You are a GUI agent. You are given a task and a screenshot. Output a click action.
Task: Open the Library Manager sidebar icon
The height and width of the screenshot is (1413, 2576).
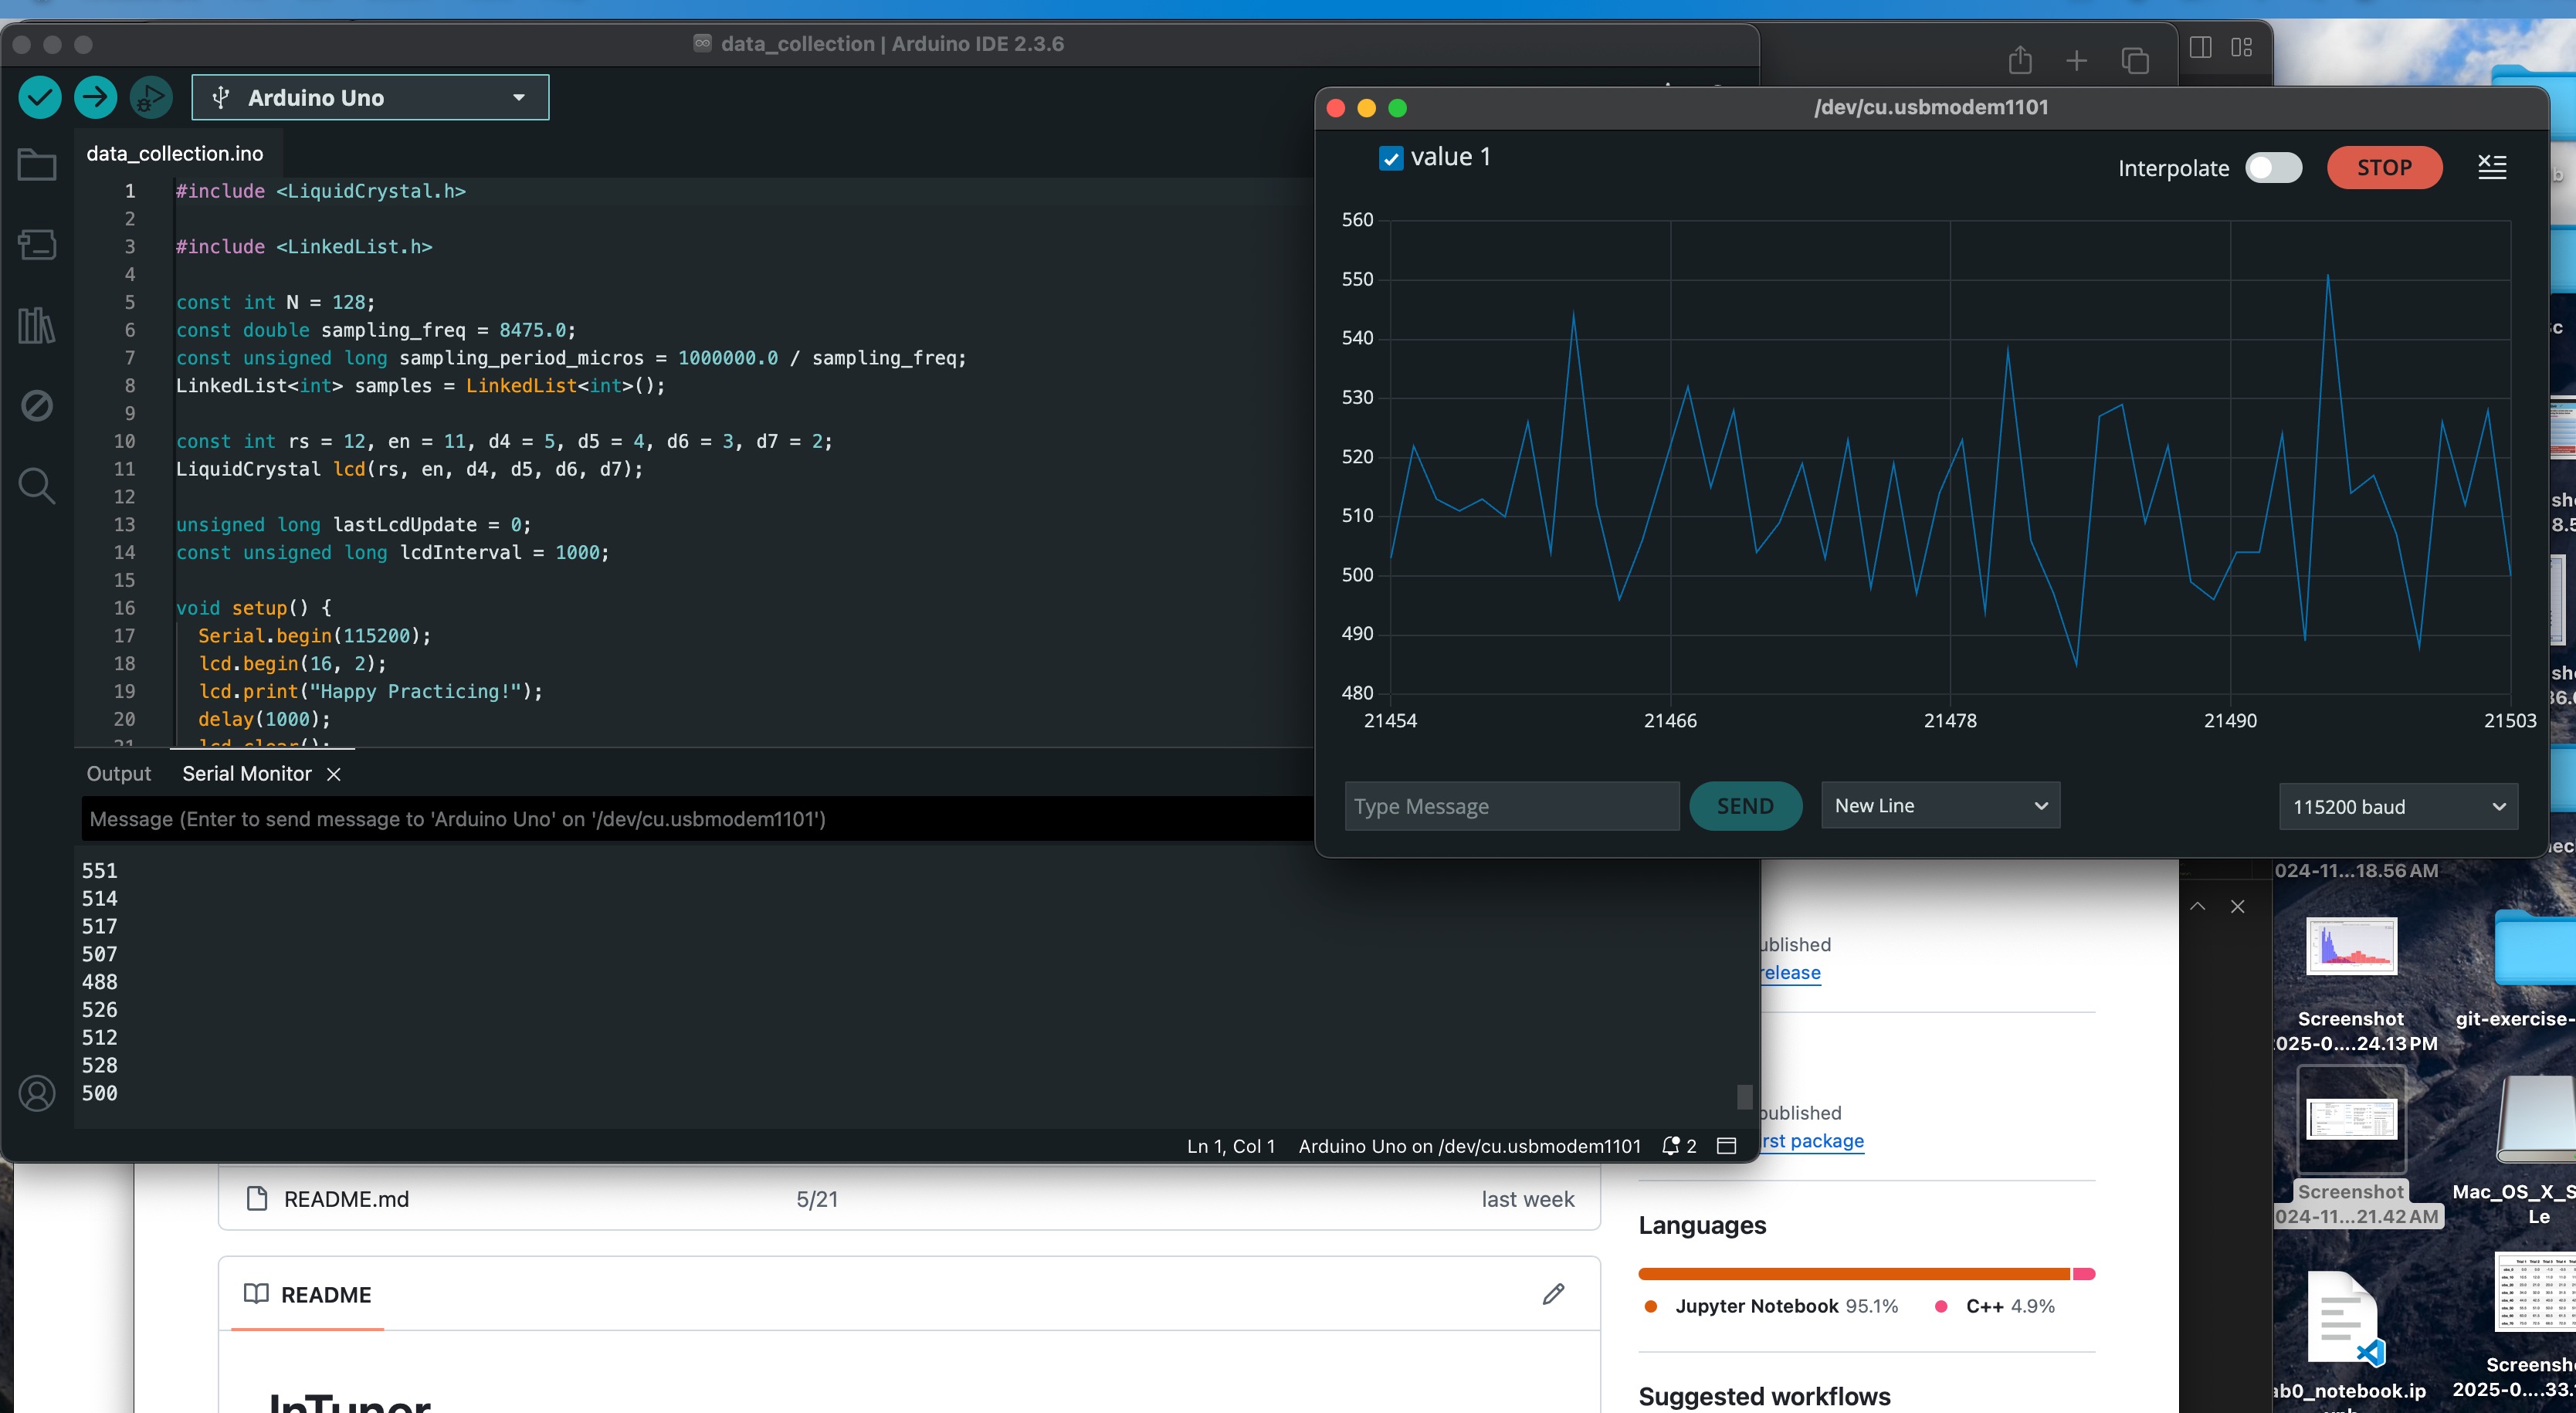click(37, 325)
